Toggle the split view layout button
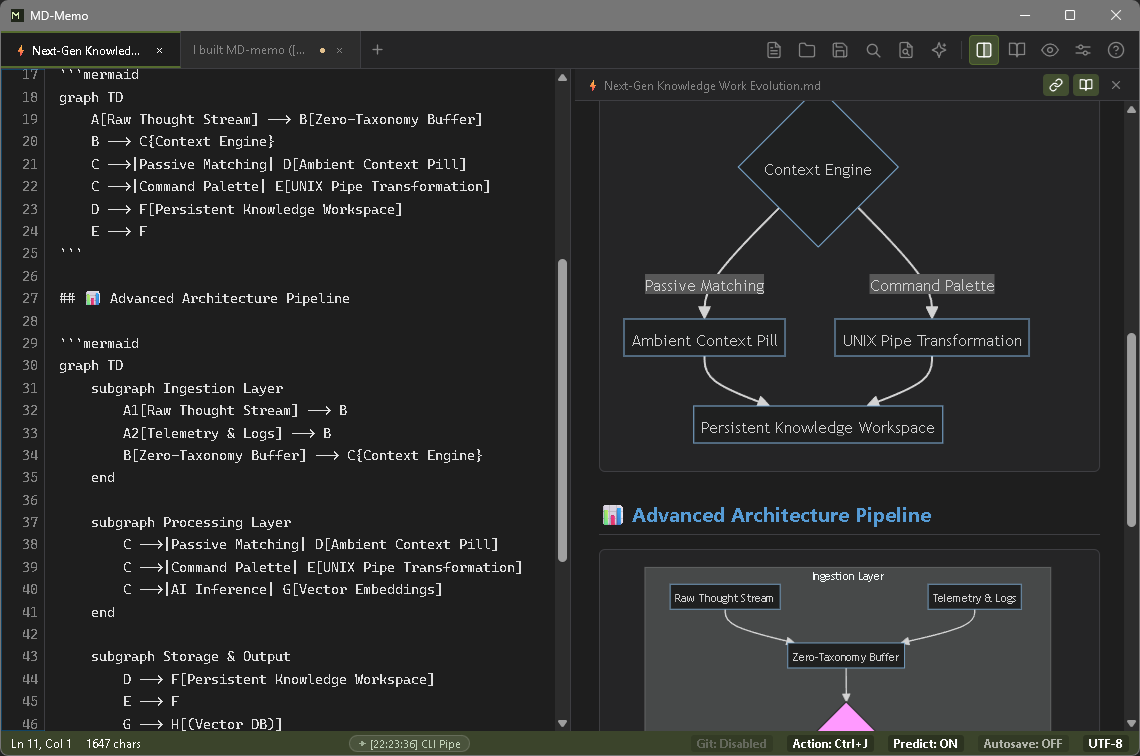 click(984, 50)
